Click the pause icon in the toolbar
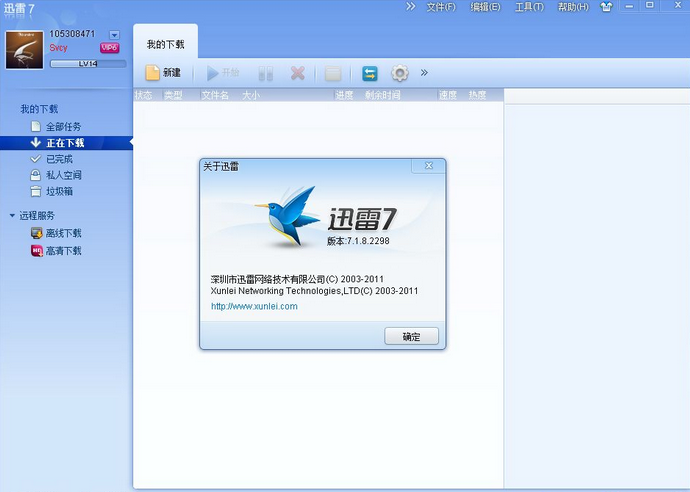This screenshot has height=492, width=690. (265, 73)
